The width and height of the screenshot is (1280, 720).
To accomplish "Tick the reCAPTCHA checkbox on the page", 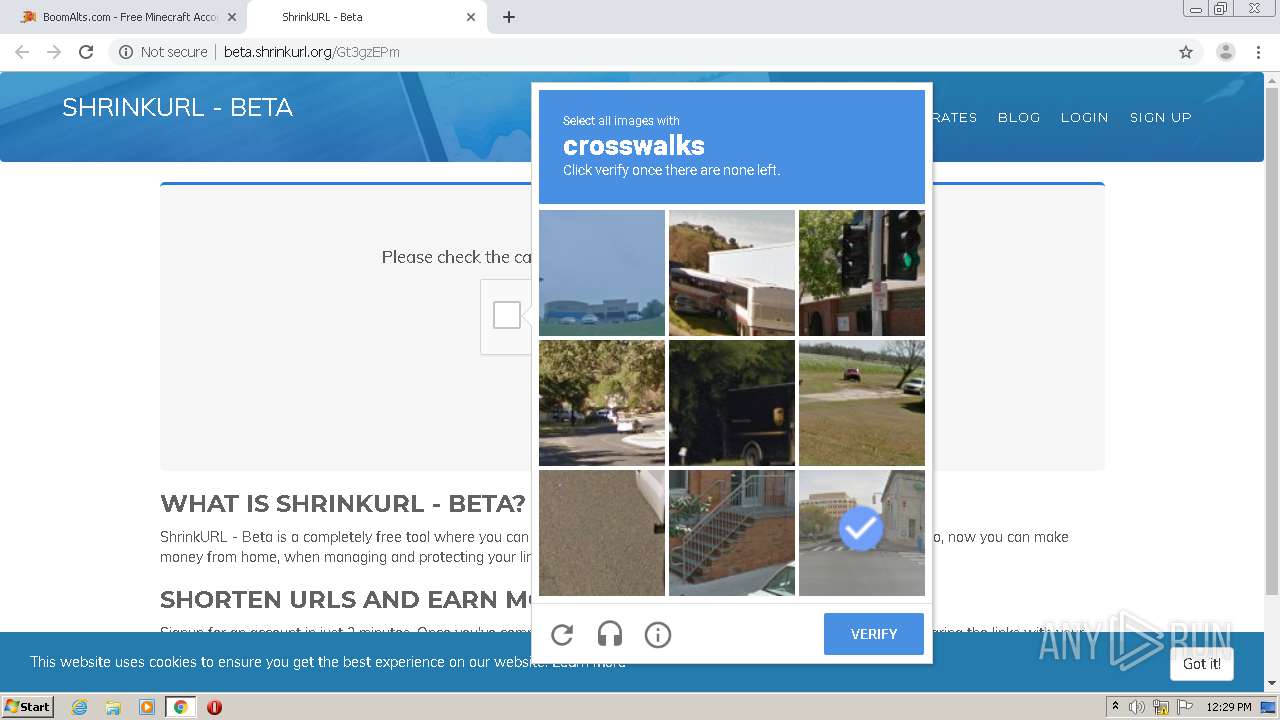I will (x=507, y=315).
